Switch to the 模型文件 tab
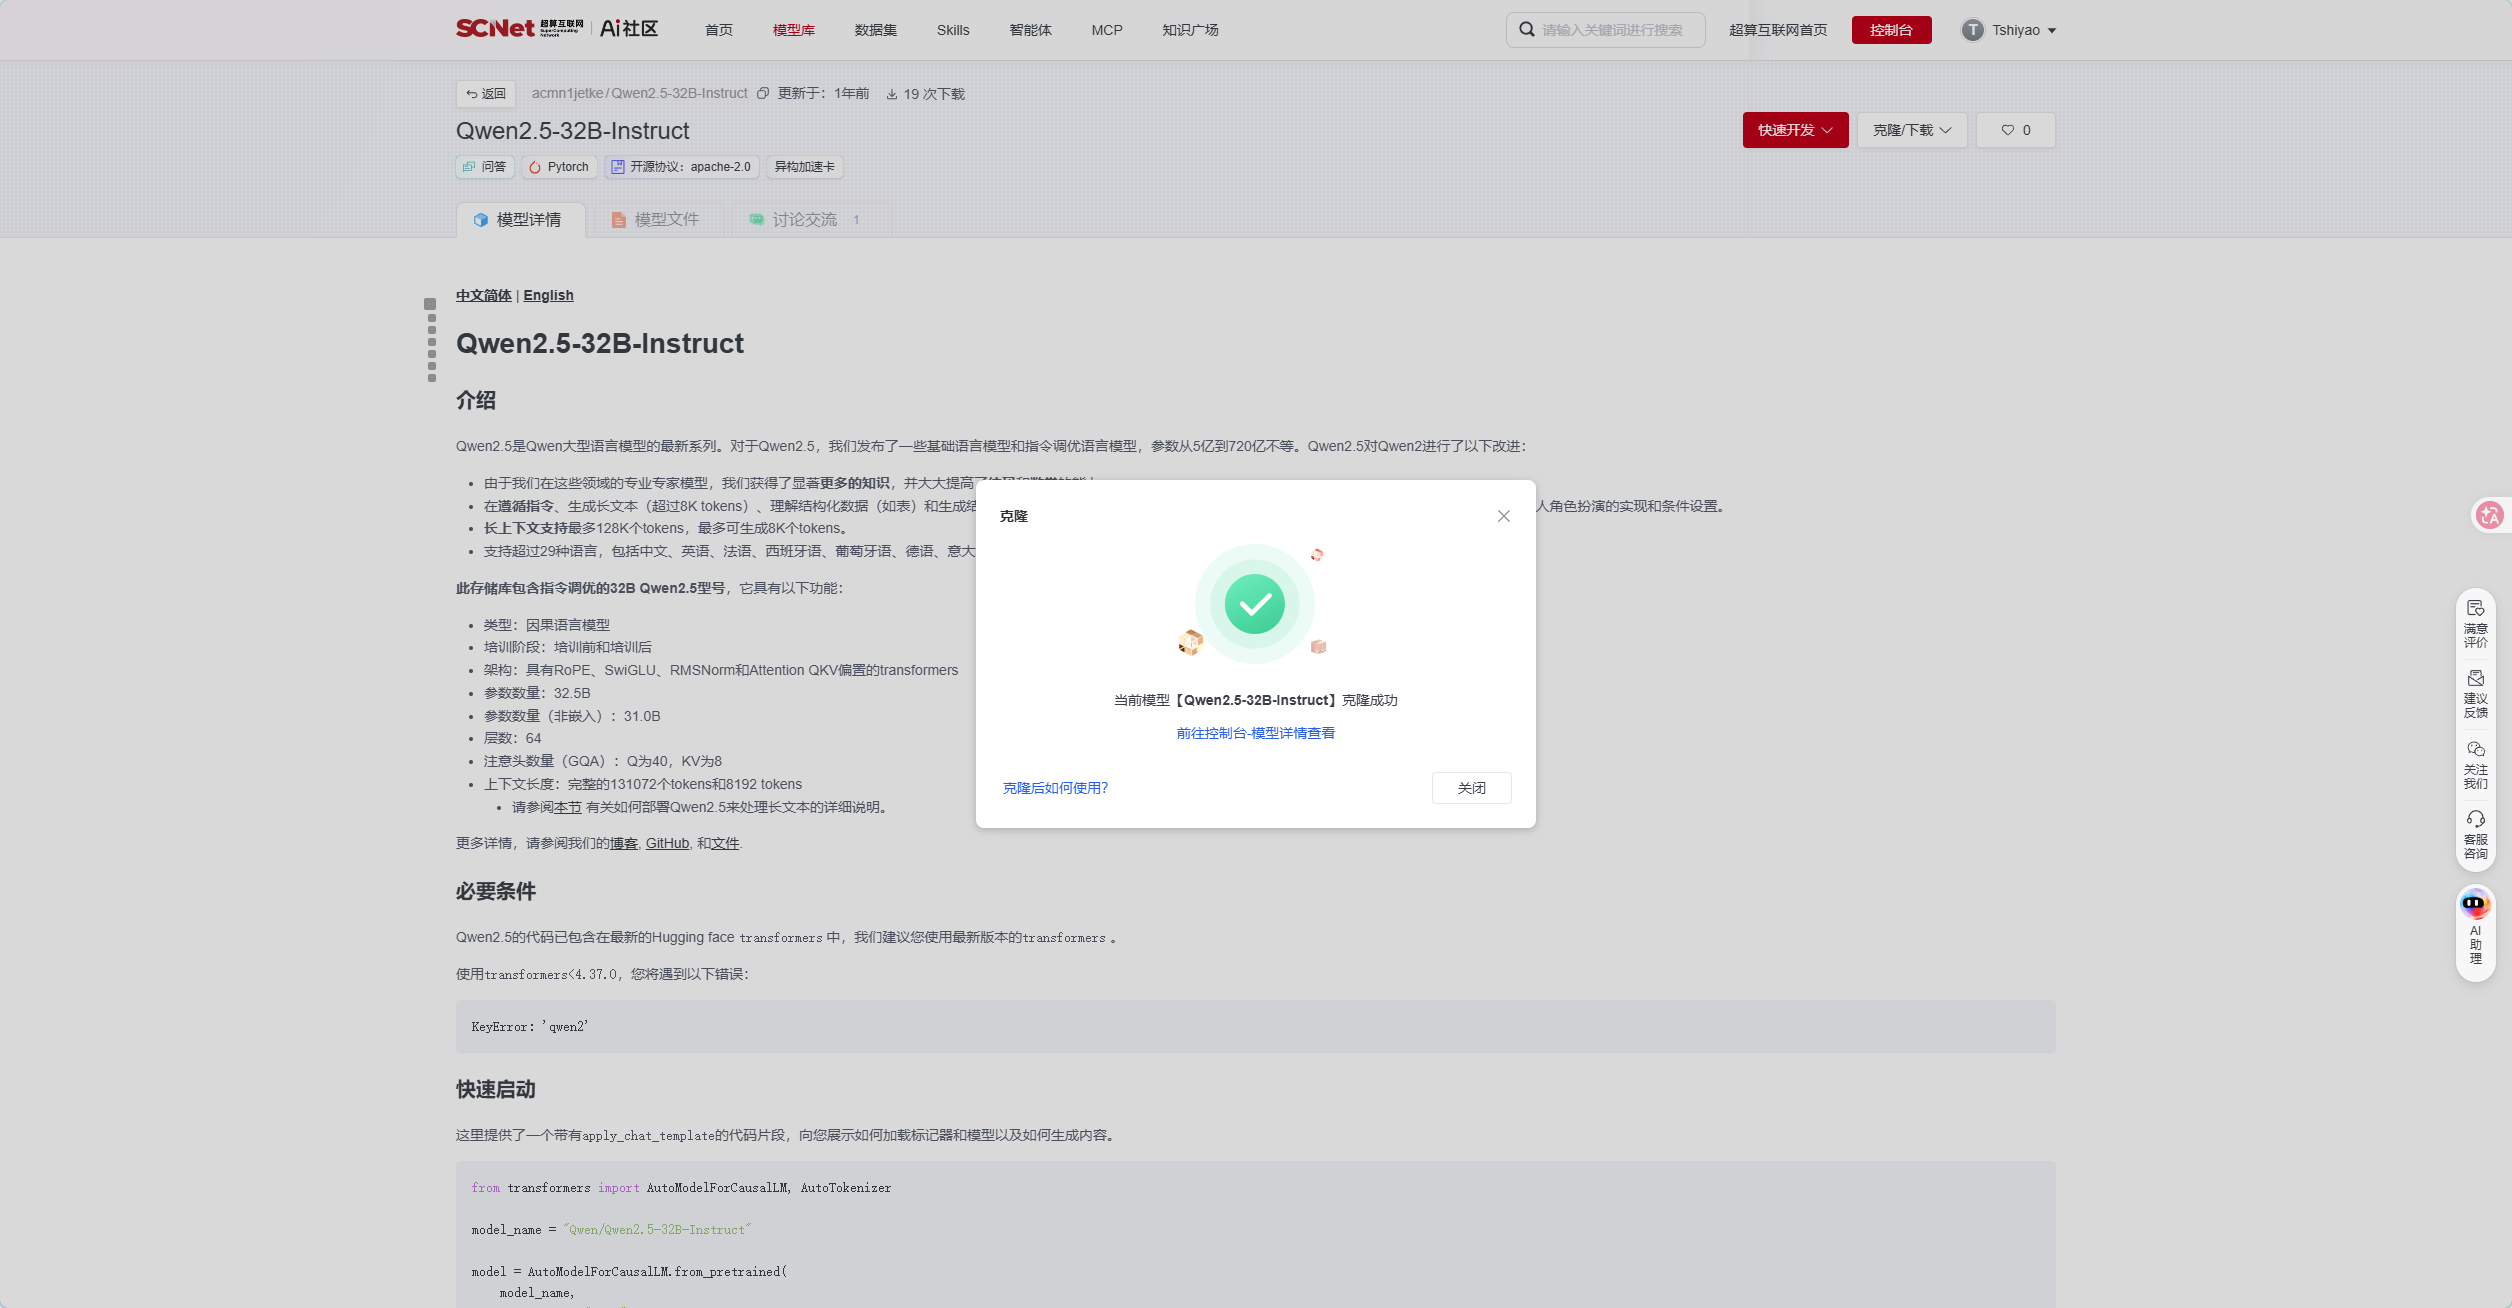2512x1308 pixels. click(x=655, y=219)
